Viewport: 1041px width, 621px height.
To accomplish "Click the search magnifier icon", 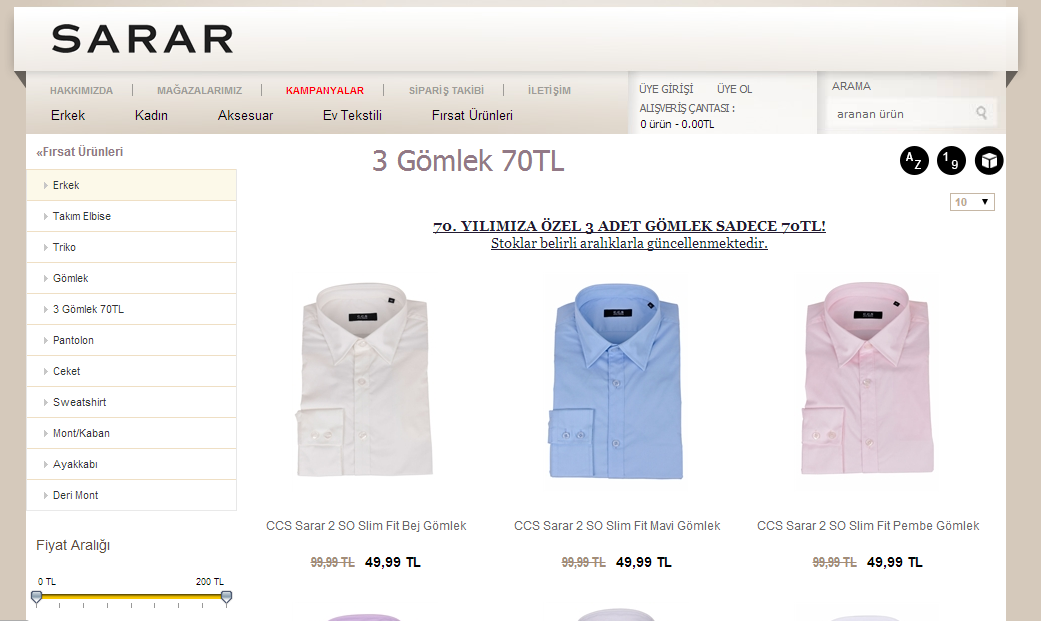I will 981,113.
